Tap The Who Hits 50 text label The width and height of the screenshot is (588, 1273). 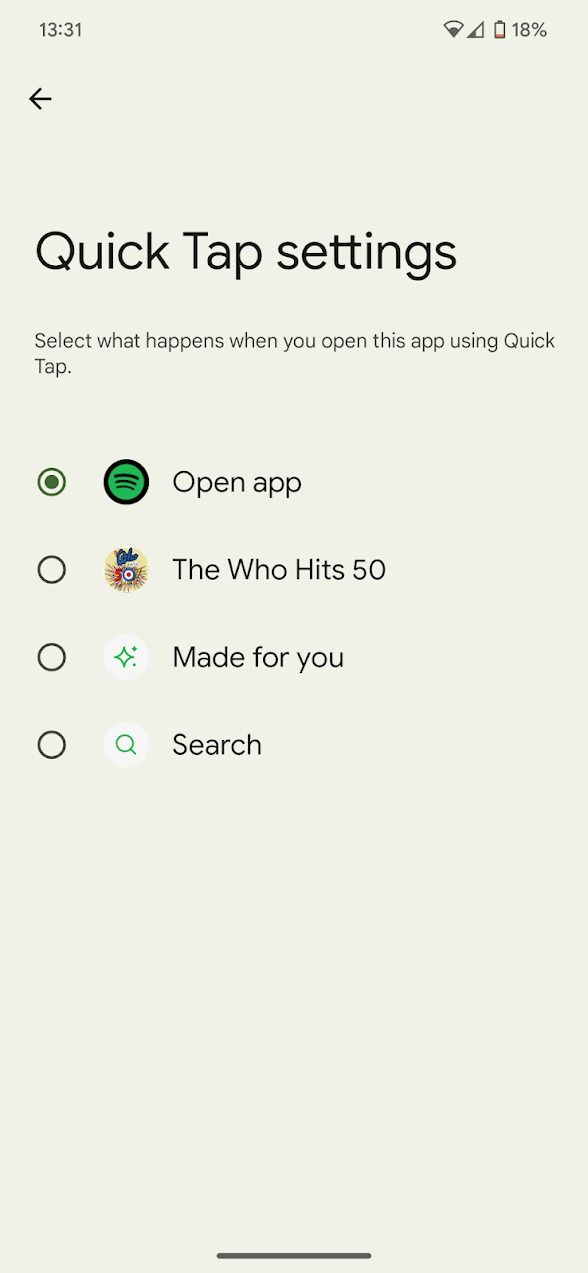click(x=279, y=569)
